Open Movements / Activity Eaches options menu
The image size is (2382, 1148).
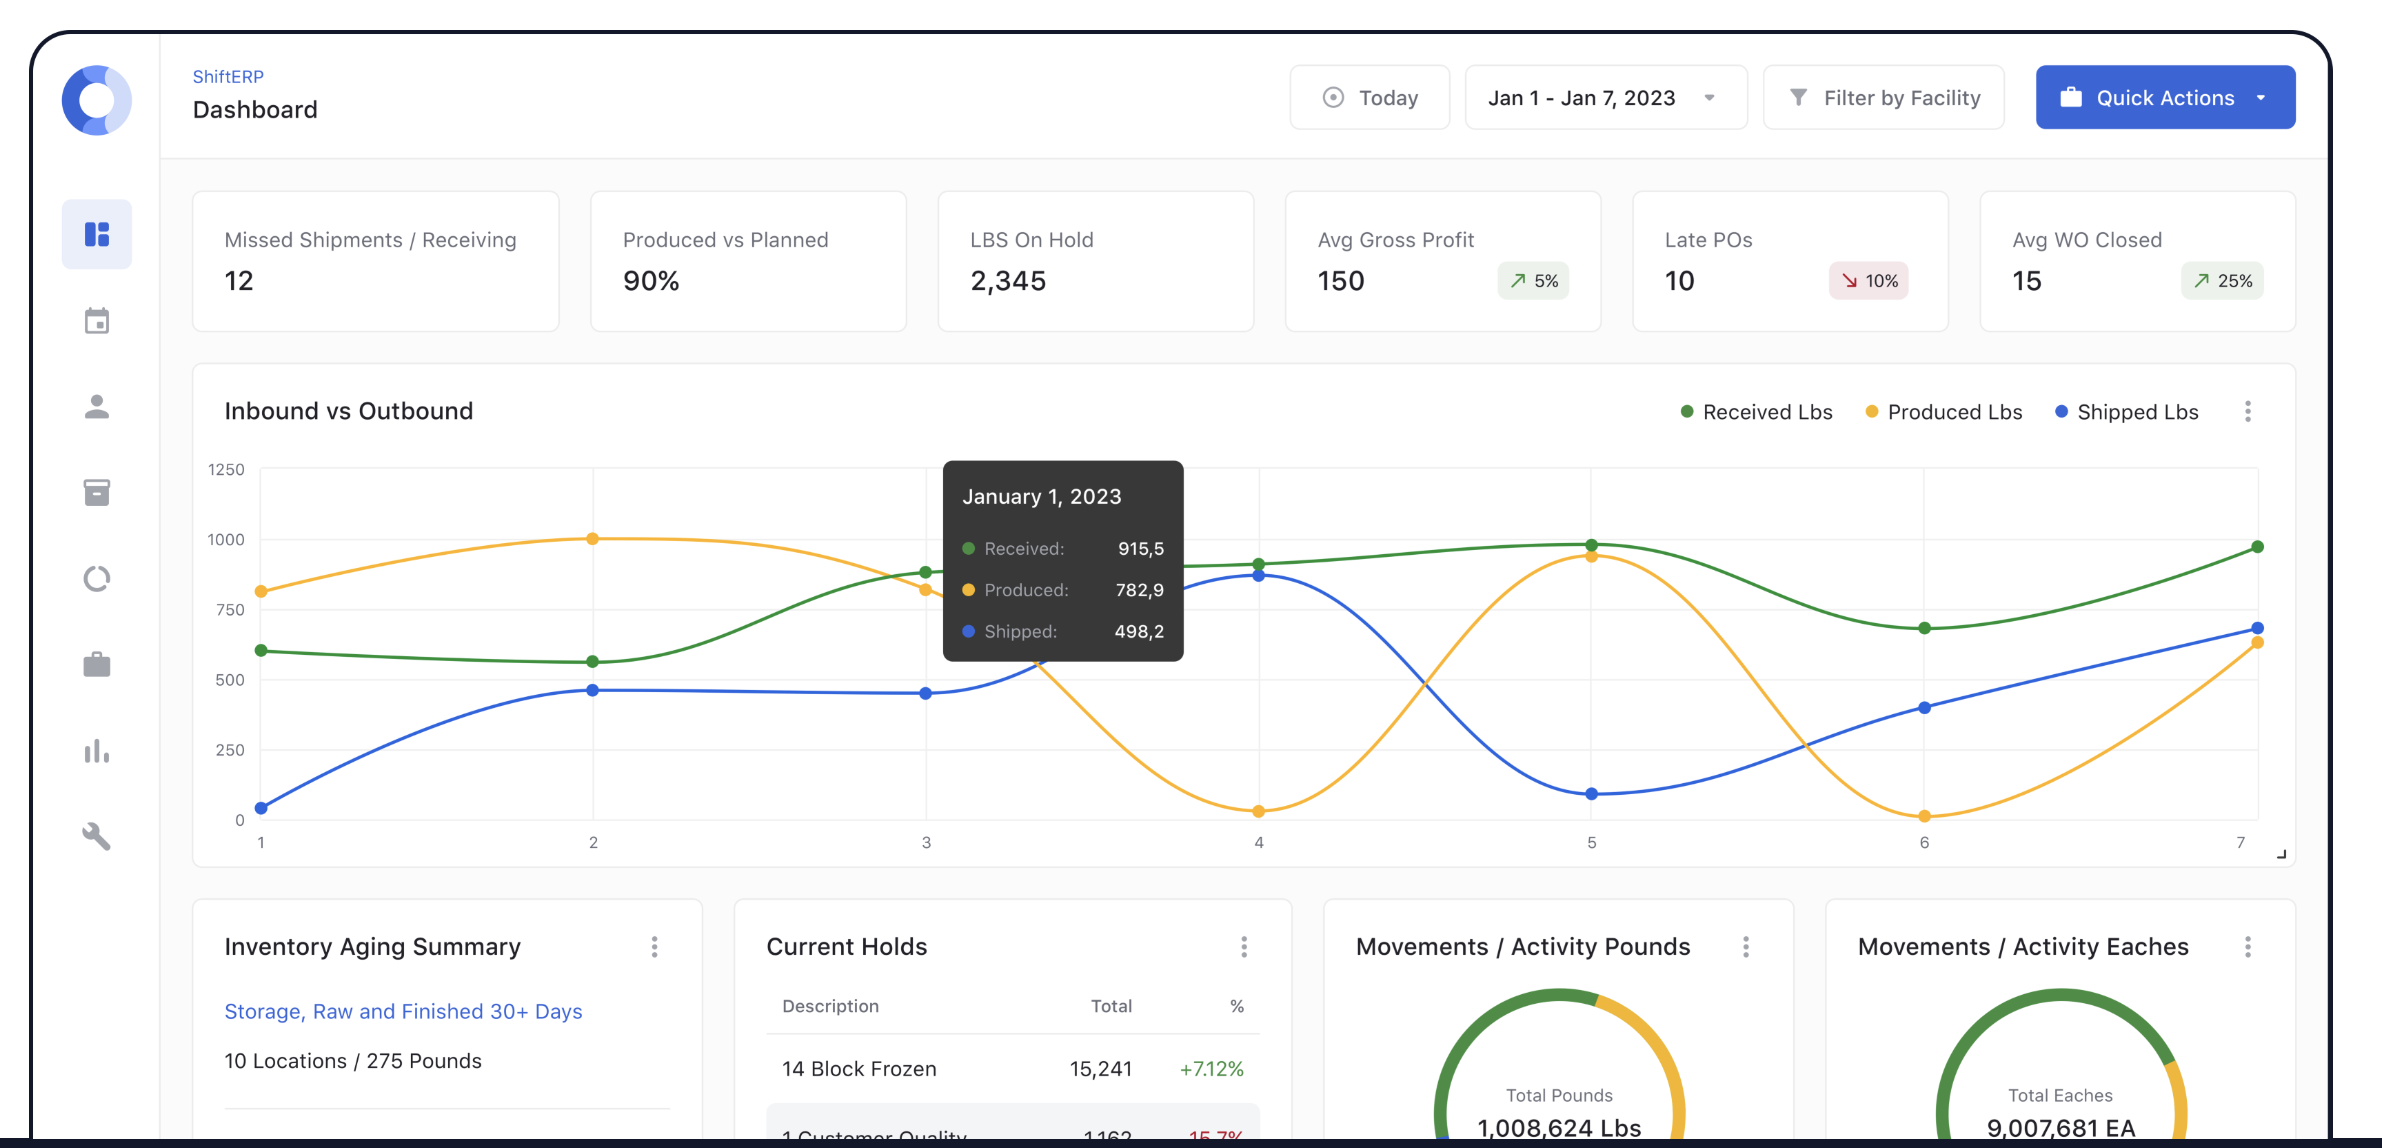(x=2248, y=947)
